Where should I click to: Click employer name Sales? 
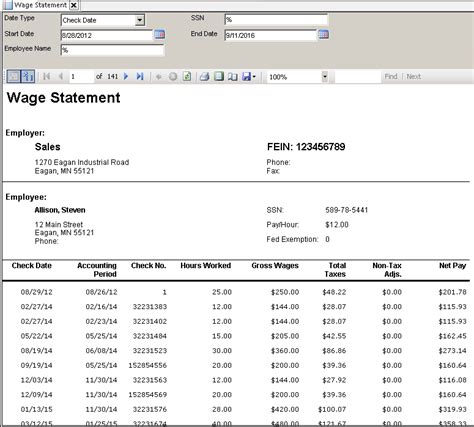click(48, 147)
